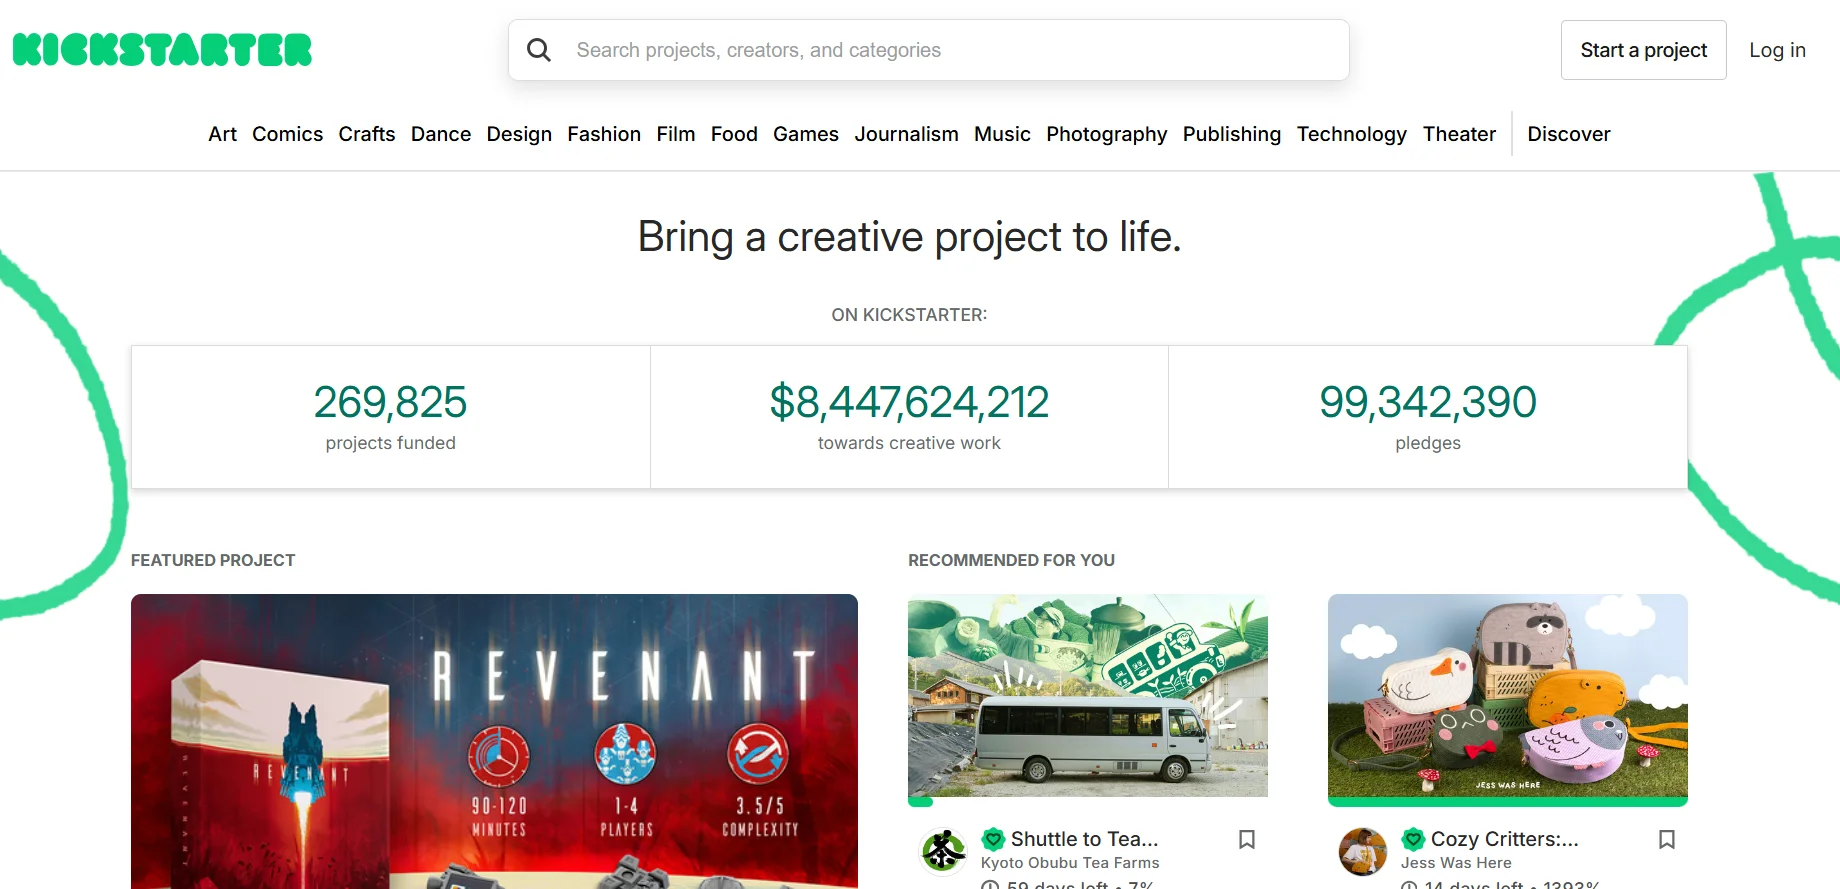Go to the Comics category
Image resolution: width=1840 pixels, height=889 pixels.
coord(287,134)
